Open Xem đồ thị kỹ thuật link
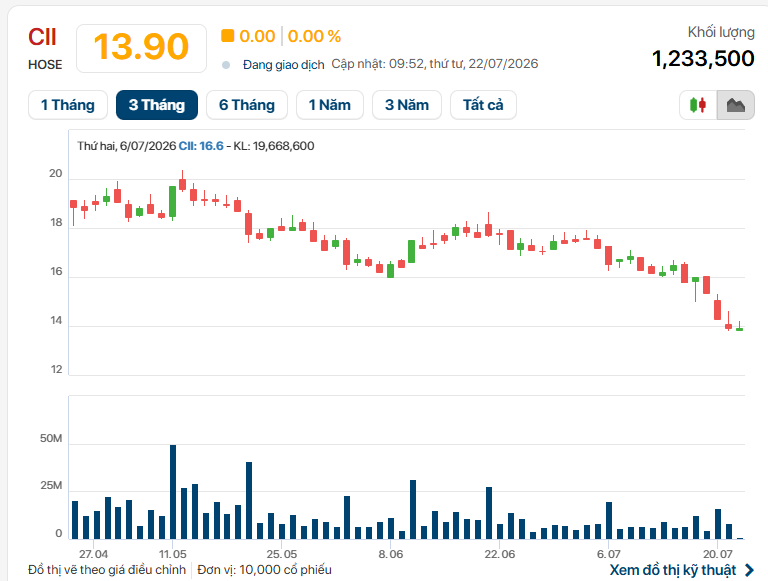The width and height of the screenshot is (768, 581). 672,570
